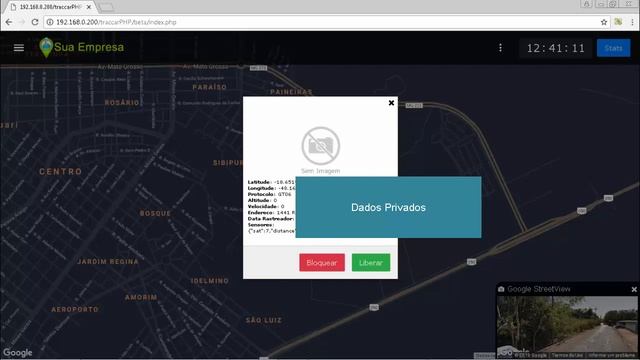Screen dimensions: 640x360
Task: Close the 192.168.0.200 browser tab
Action: [89, 7]
